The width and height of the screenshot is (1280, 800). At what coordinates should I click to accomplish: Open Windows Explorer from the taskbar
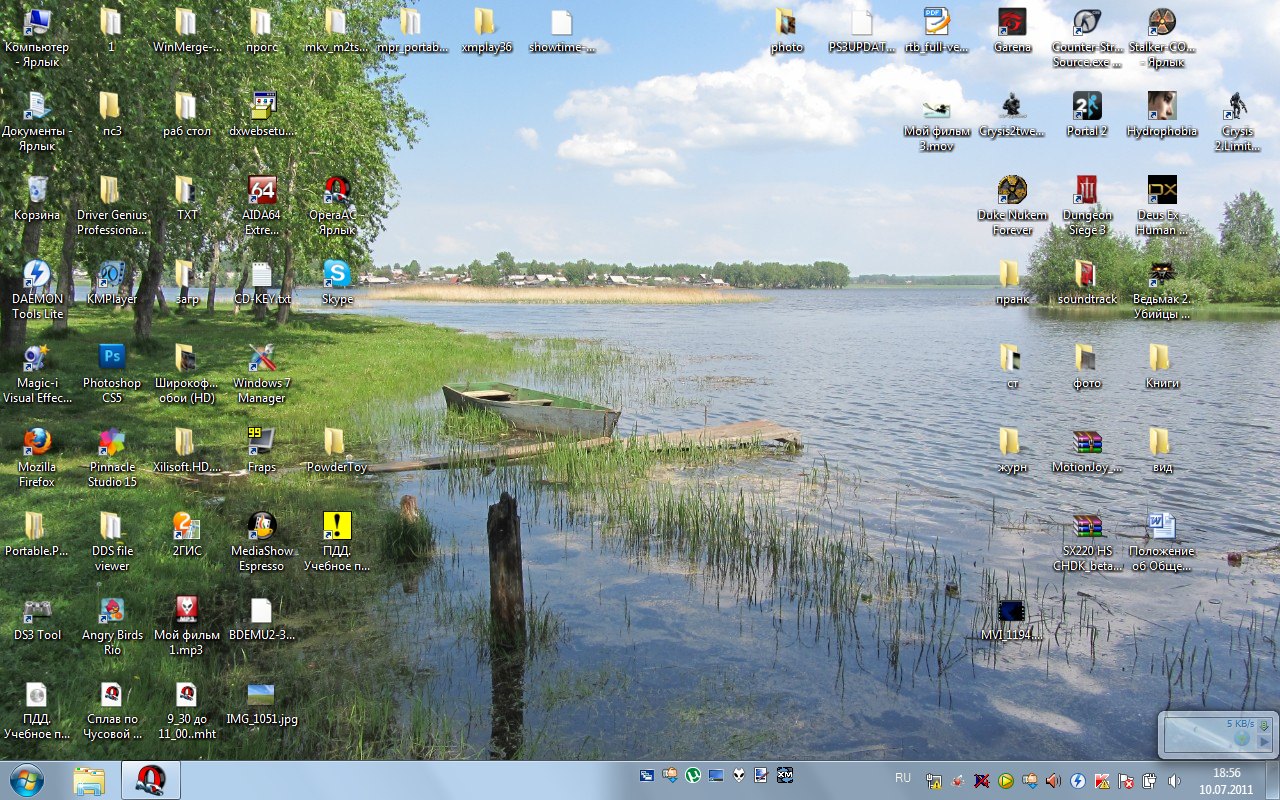click(x=89, y=780)
